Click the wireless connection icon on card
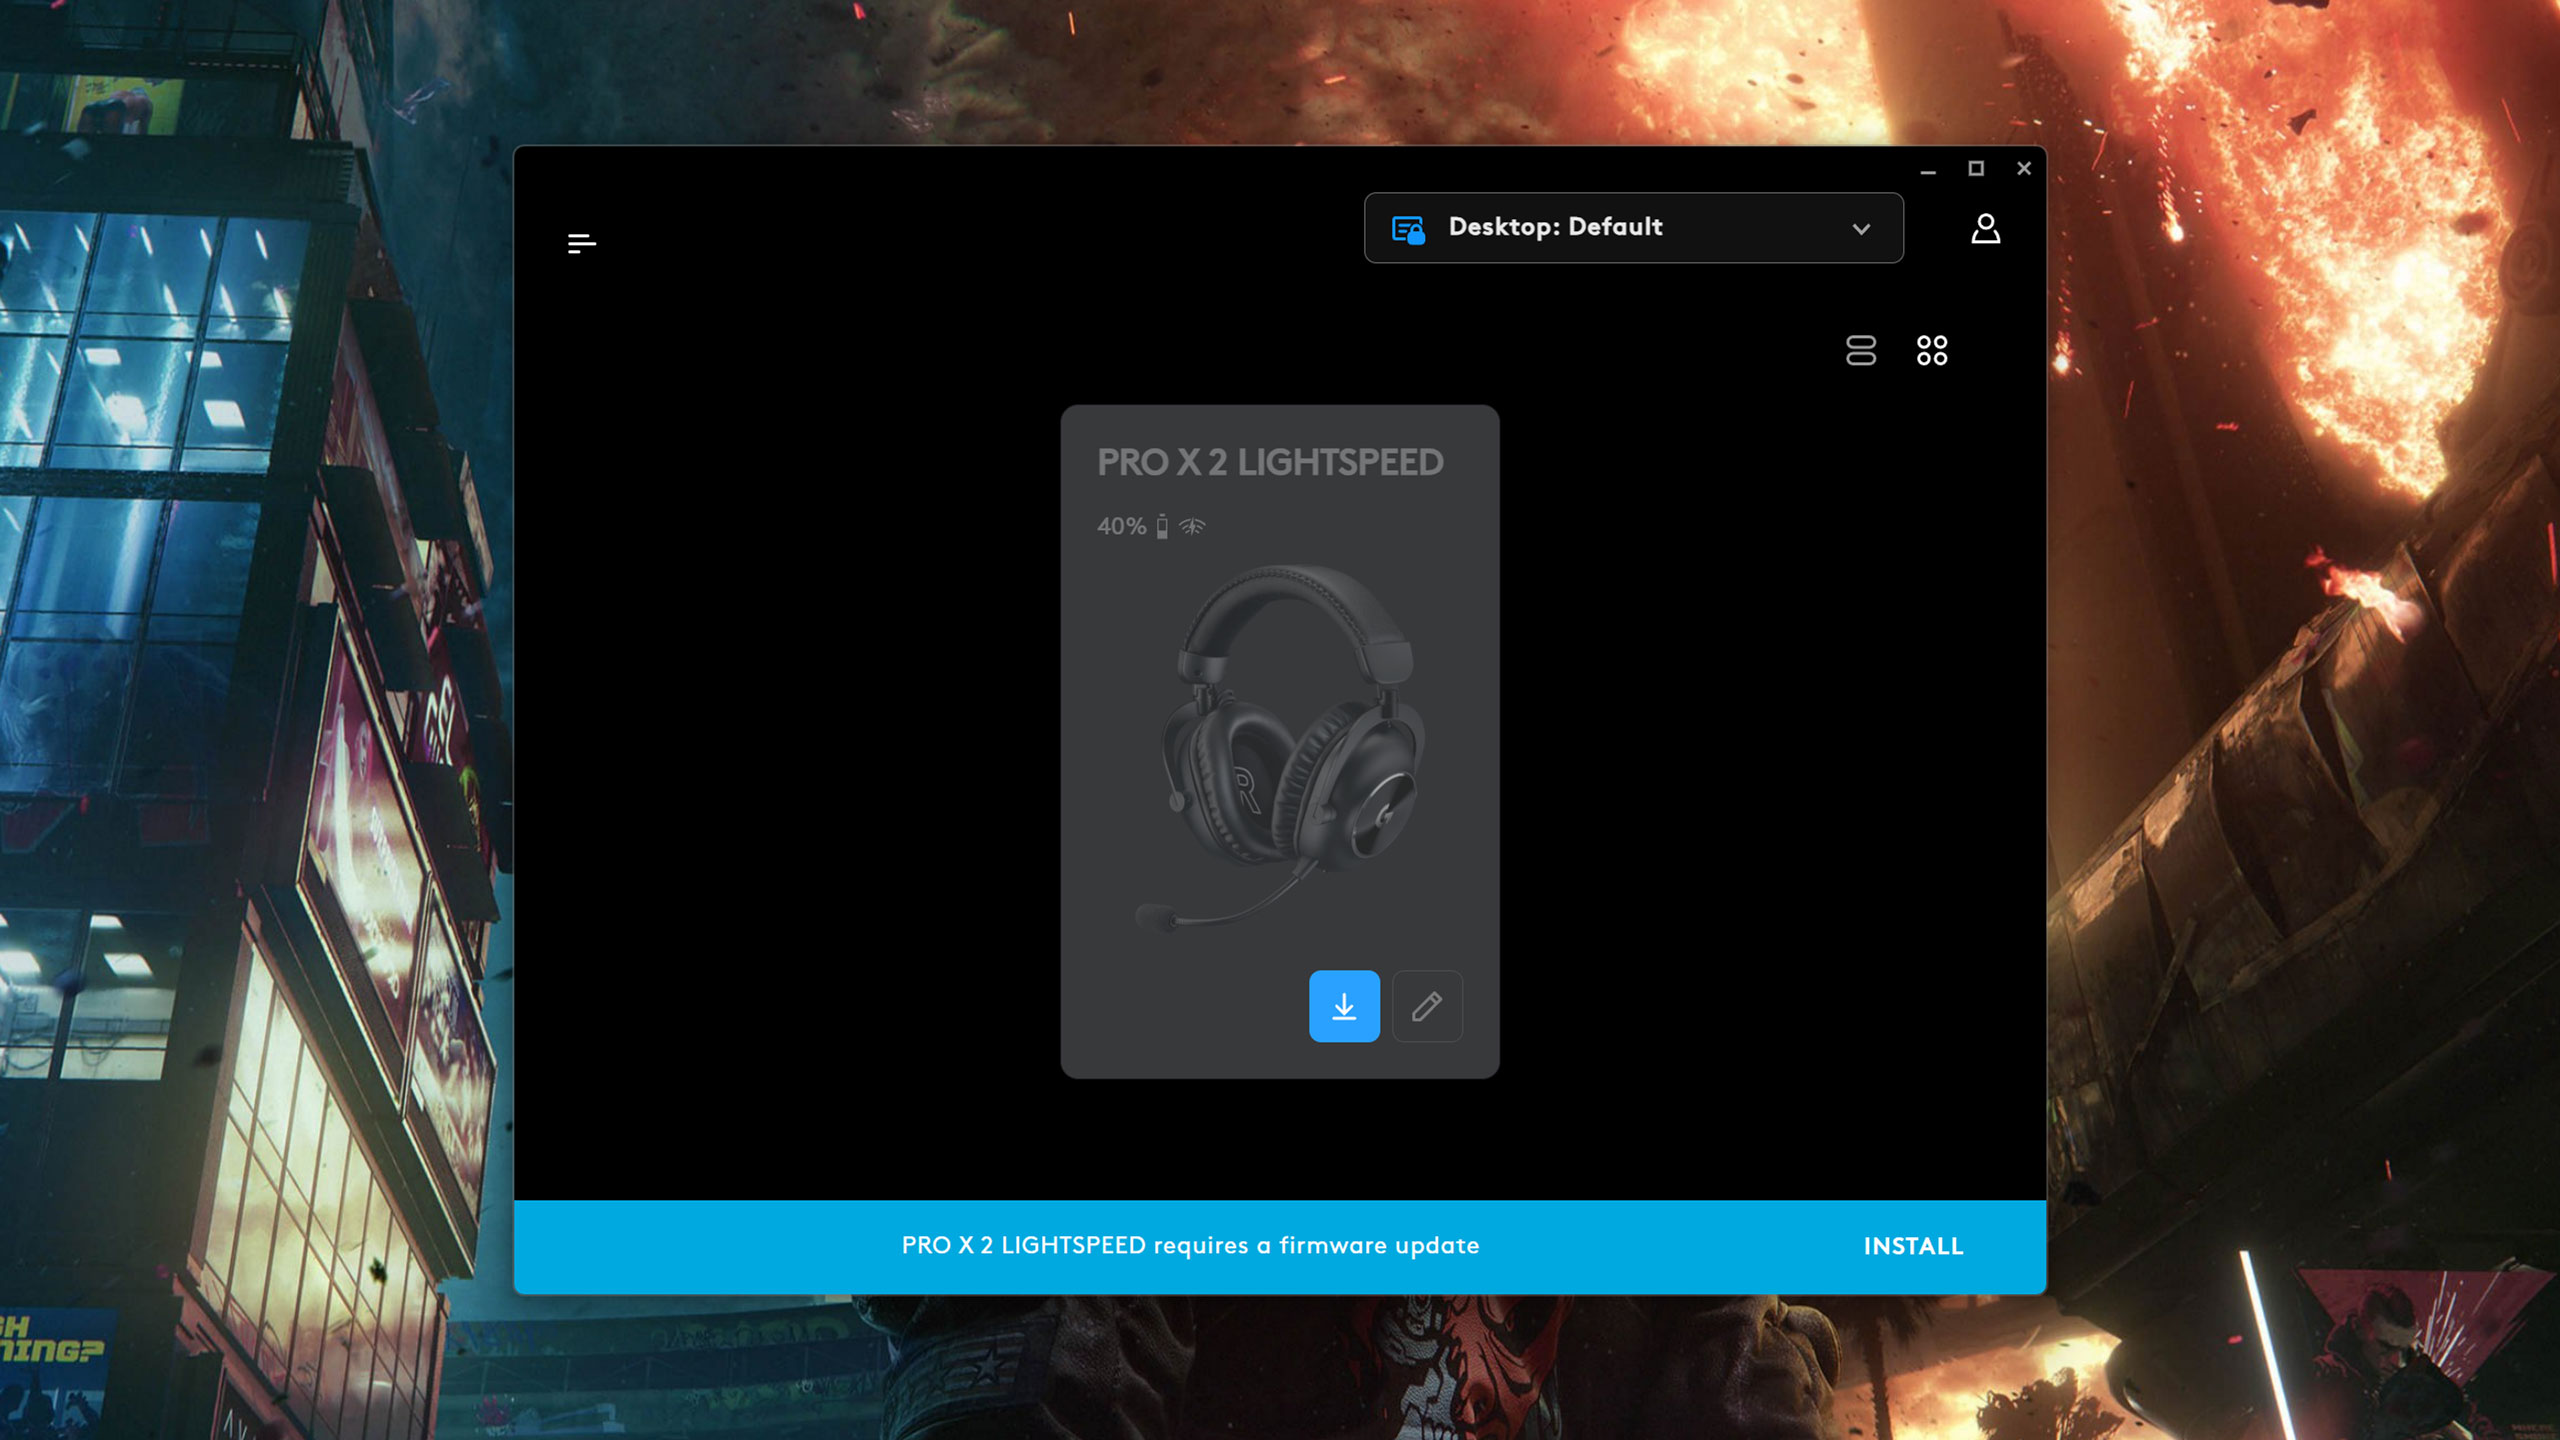Viewport: 2560px width, 1440px height. pyautogui.click(x=1192, y=526)
